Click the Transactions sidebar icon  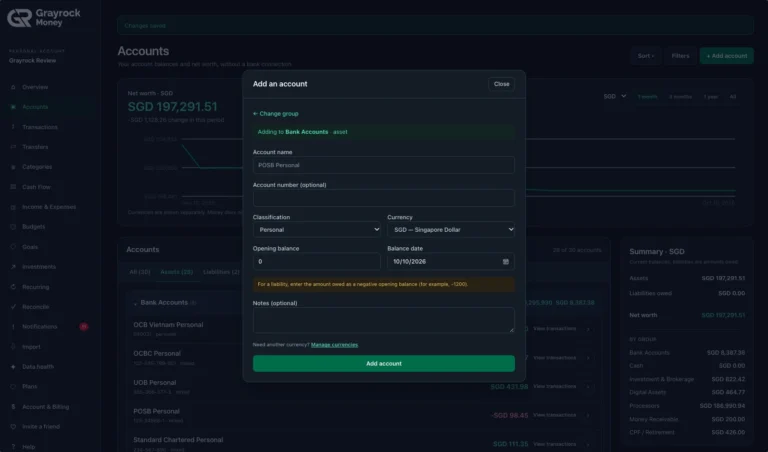pyautogui.click(x=13, y=127)
